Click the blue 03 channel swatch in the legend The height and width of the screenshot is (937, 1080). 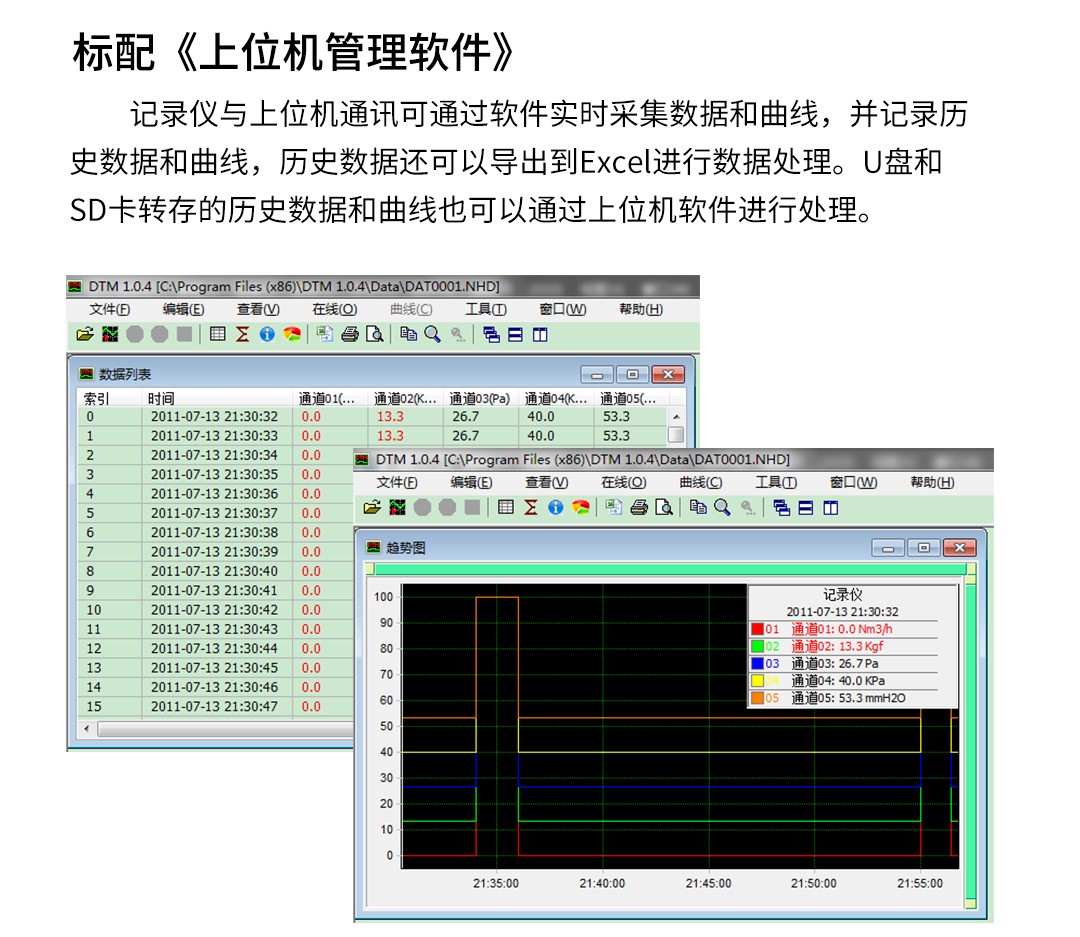point(757,663)
